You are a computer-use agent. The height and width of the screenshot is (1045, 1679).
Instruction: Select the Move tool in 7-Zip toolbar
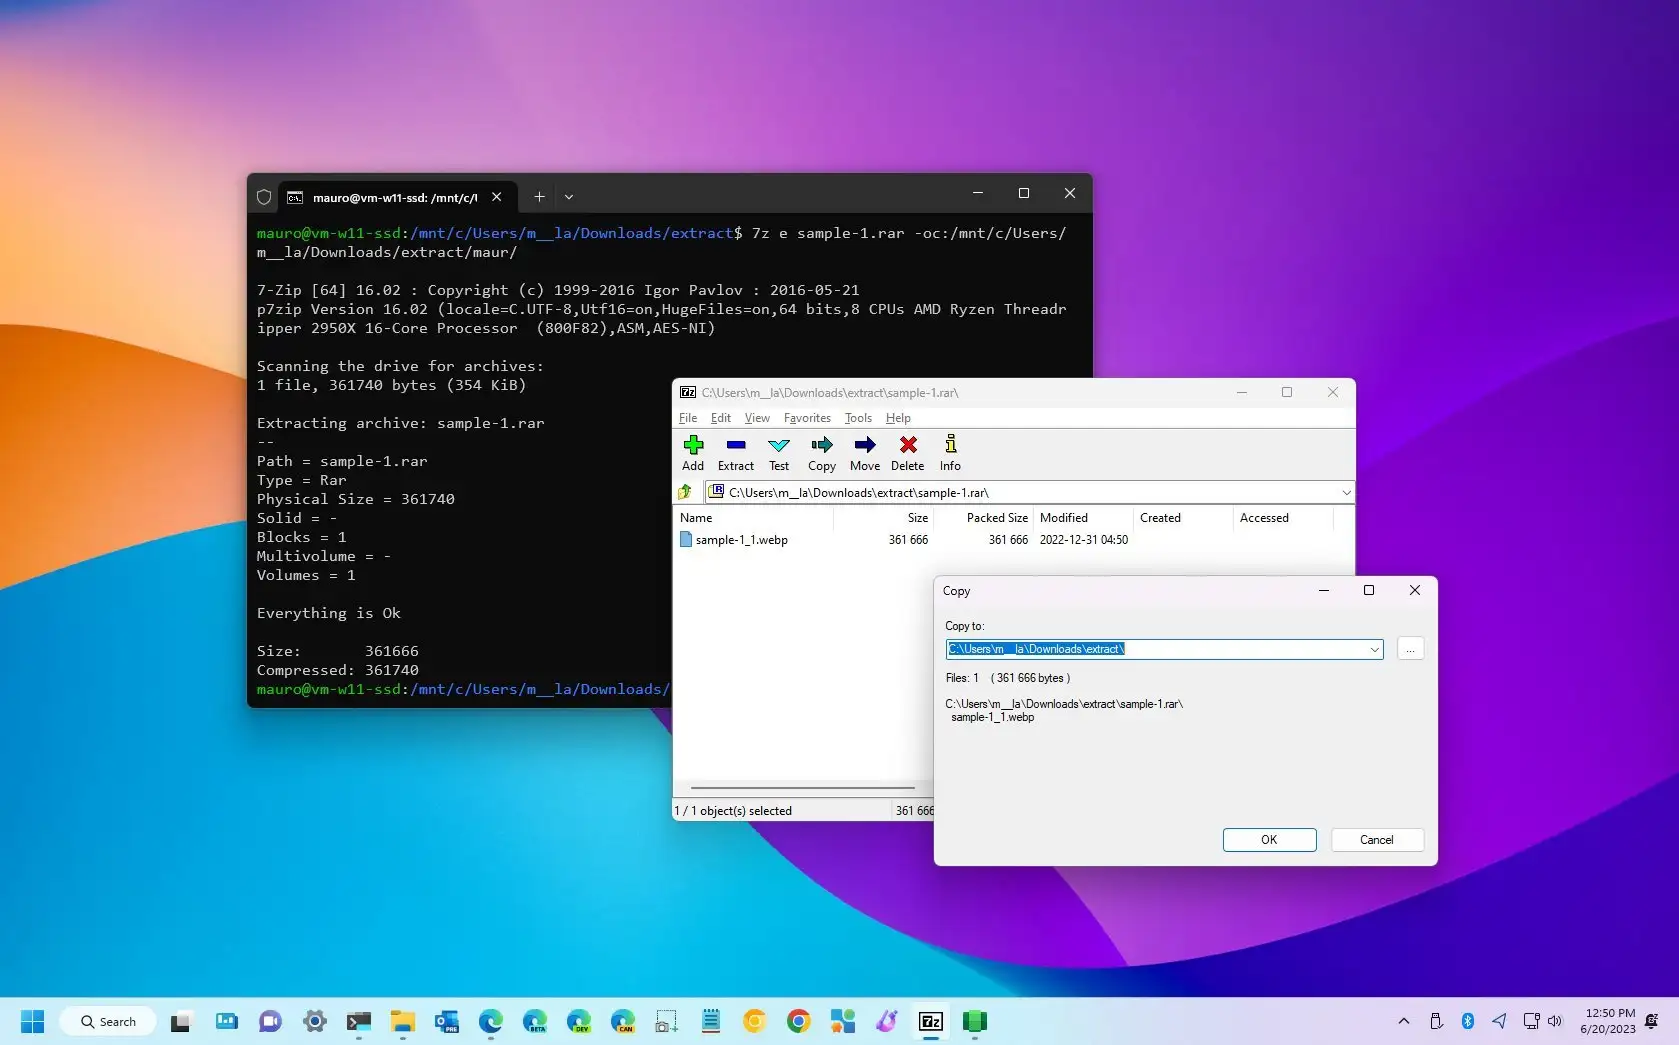(864, 453)
